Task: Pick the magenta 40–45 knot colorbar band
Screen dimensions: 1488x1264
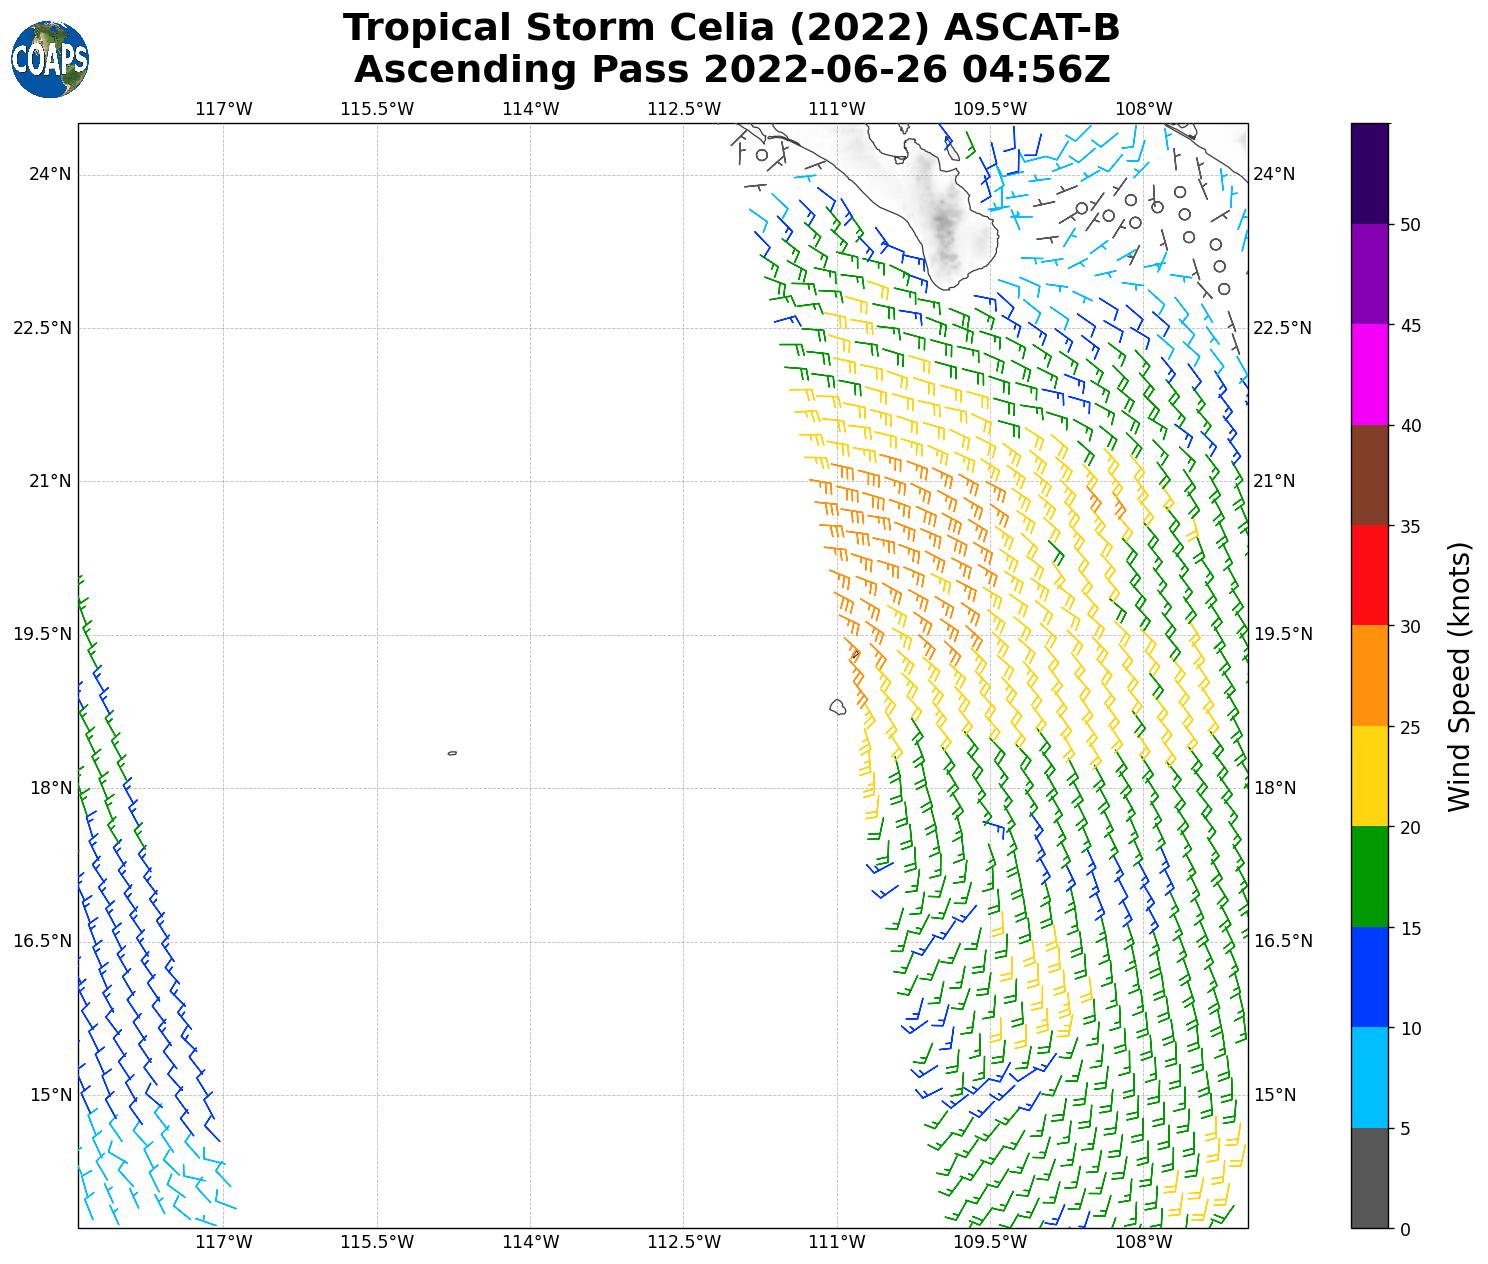Action: pos(1369,374)
